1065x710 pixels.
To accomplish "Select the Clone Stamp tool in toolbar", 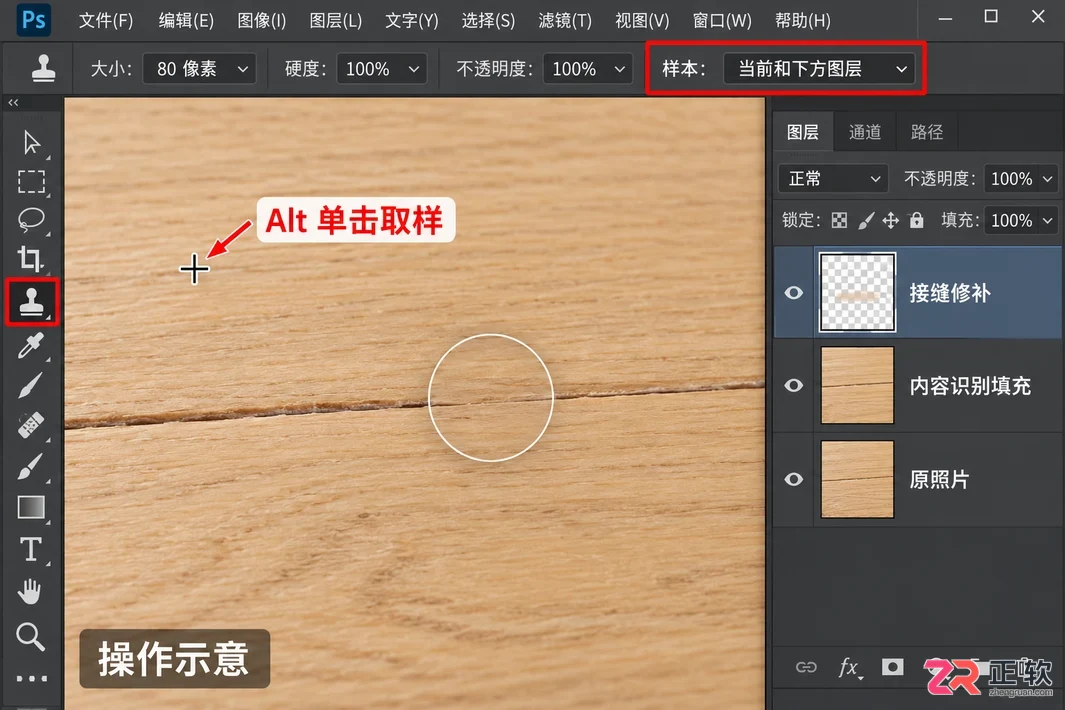I will tap(31, 302).
